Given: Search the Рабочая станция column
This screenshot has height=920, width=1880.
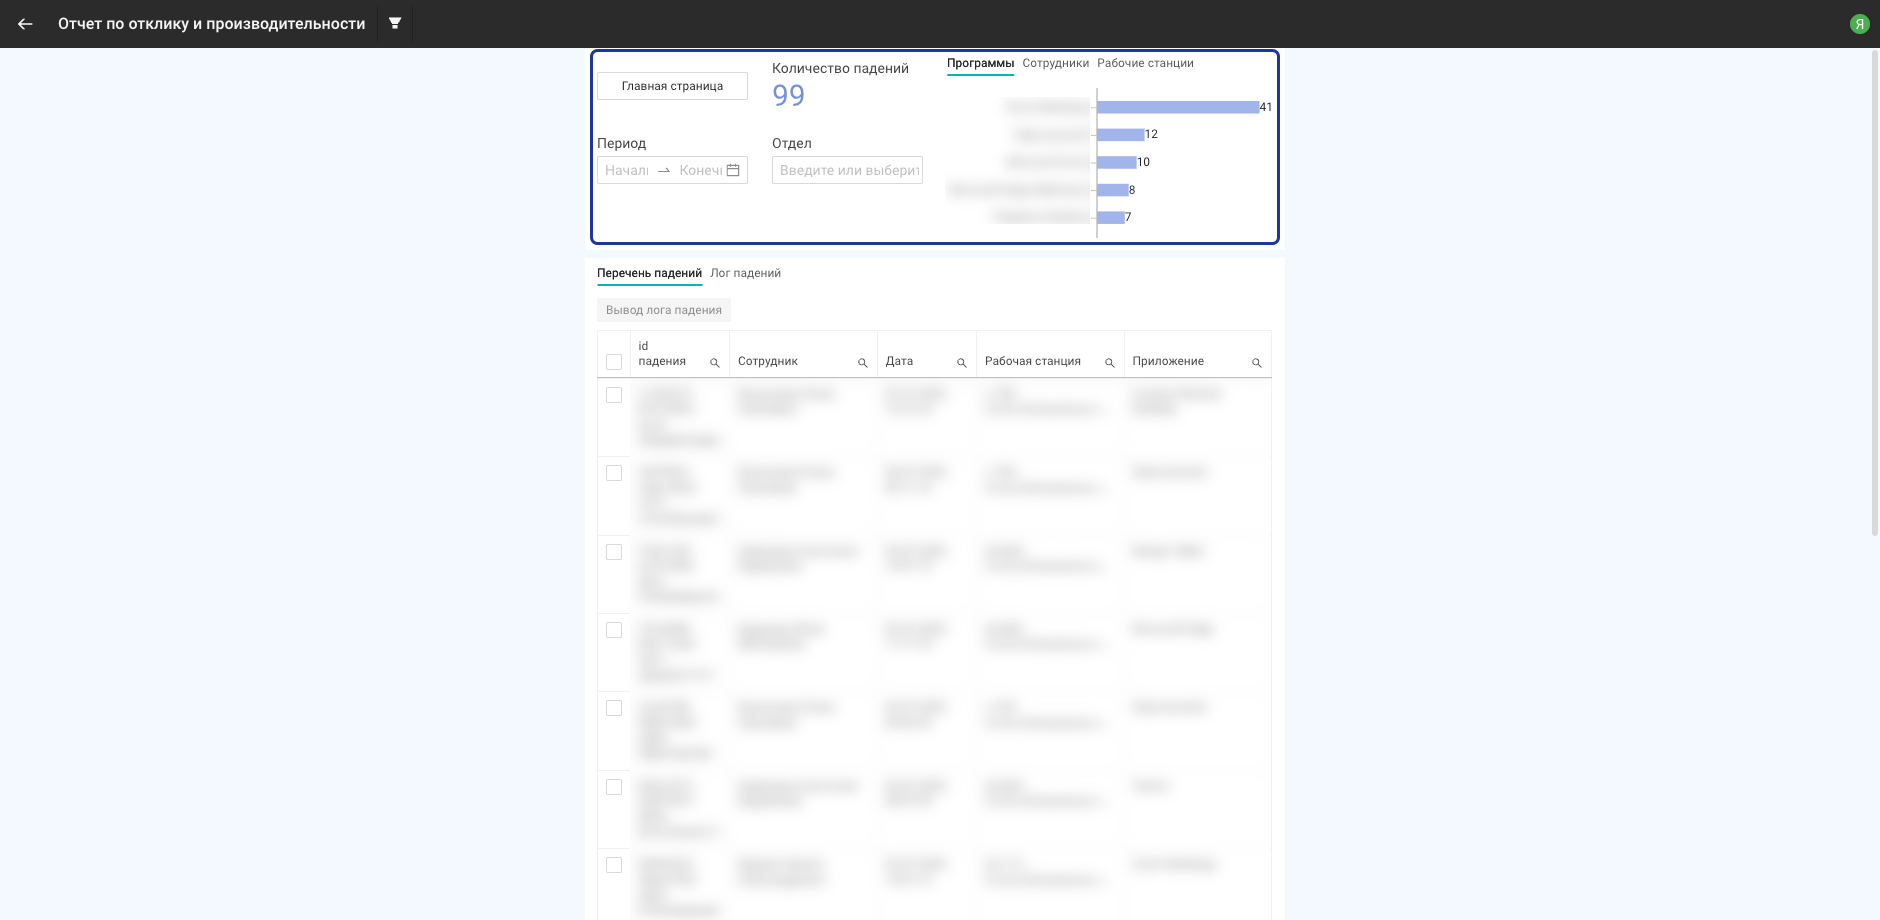Looking at the screenshot, I should [1109, 363].
